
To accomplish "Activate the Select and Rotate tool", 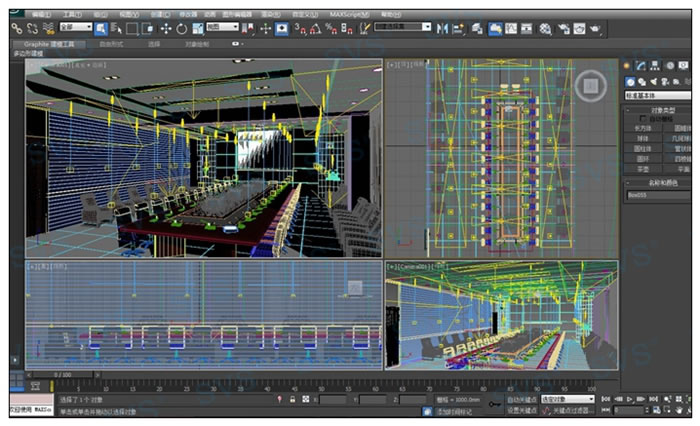I will click(x=181, y=28).
